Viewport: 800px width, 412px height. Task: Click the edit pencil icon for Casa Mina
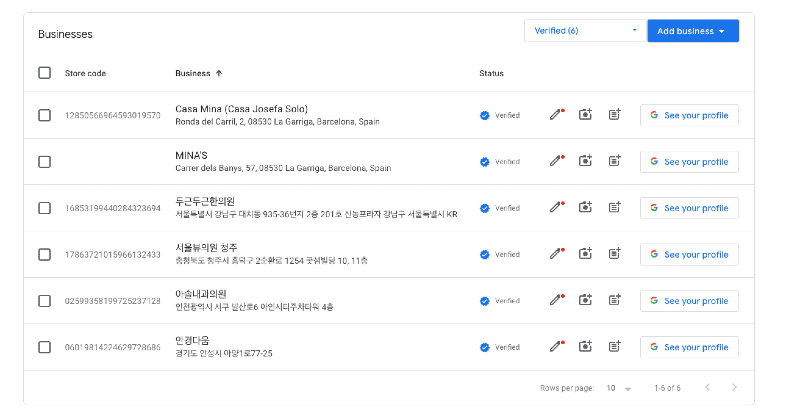[x=557, y=115]
